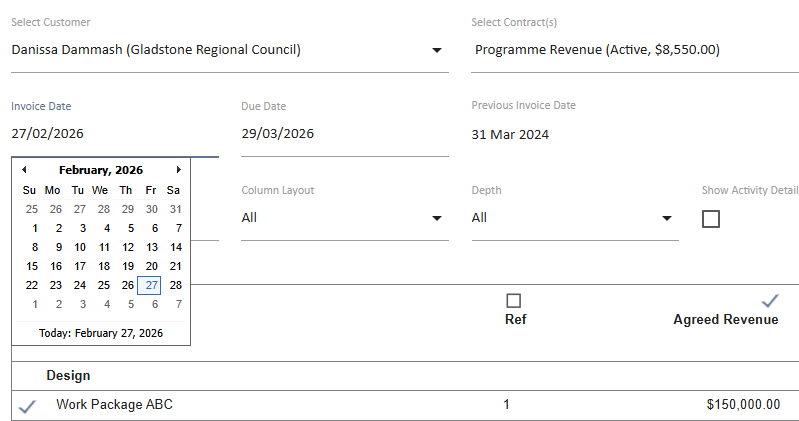This screenshot has width=799, height=421.
Task: Go to previous month in calendar
Action: tap(24, 170)
